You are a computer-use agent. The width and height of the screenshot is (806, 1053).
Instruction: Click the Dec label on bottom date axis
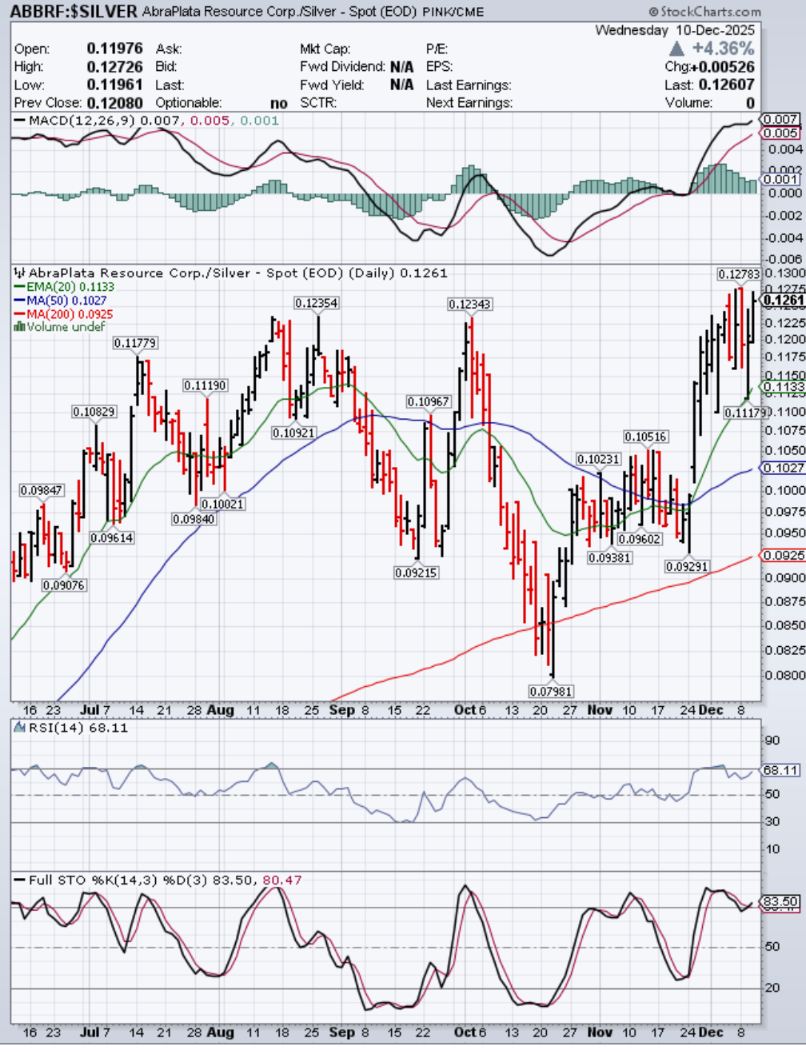(711, 1032)
